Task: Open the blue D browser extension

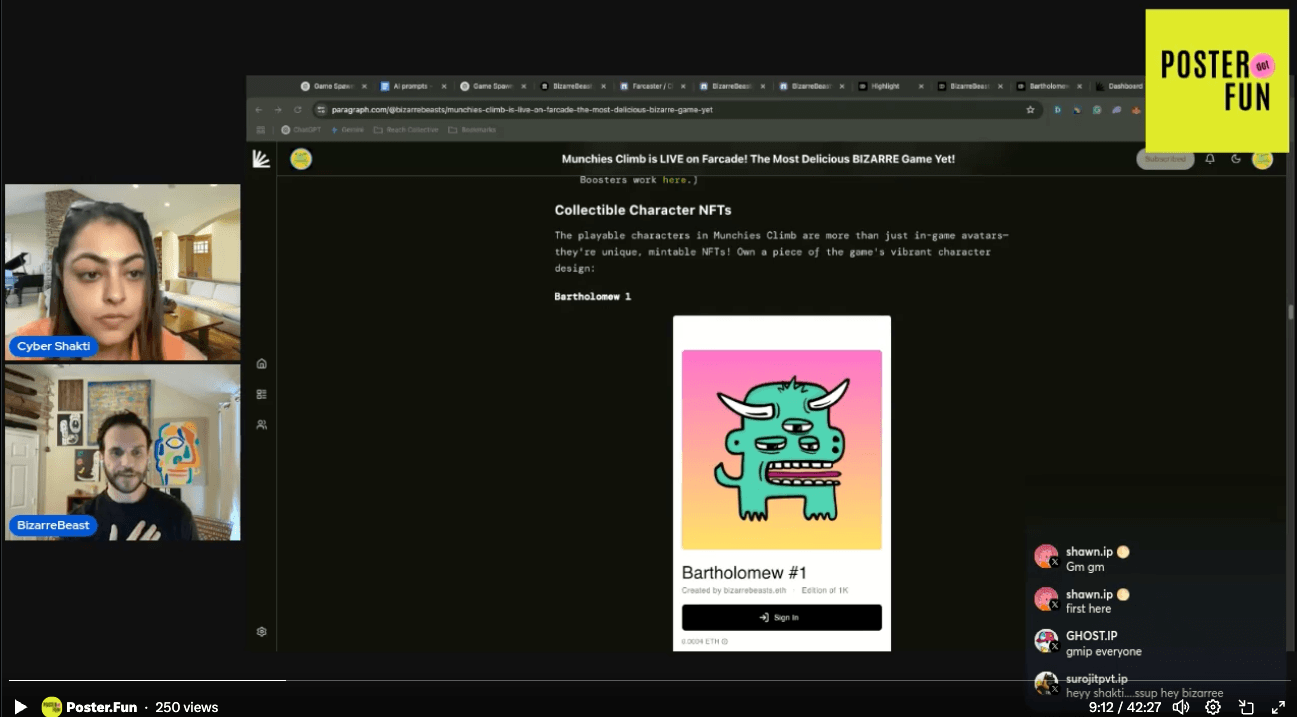Action: [x=1057, y=110]
